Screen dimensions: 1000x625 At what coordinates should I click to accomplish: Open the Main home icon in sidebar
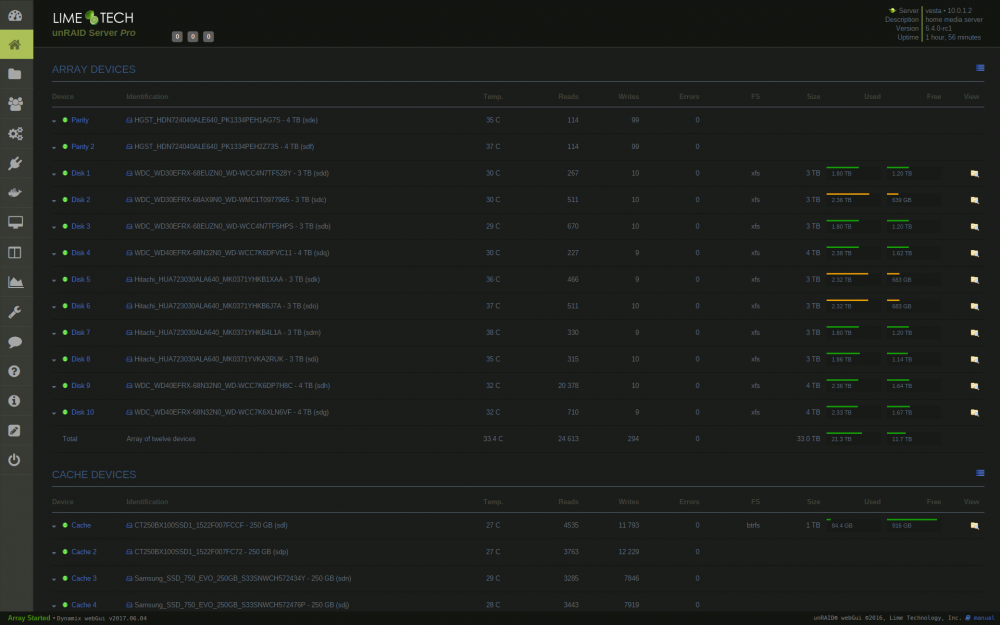click(15, 45)
